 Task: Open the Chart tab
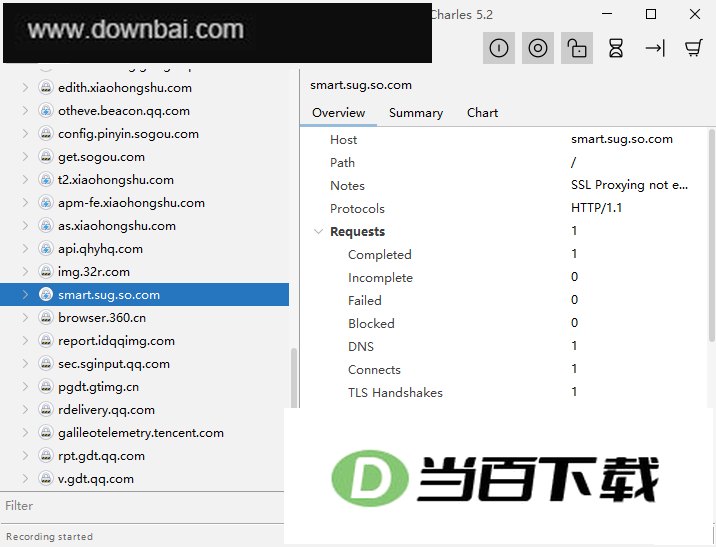coord(482,113)
